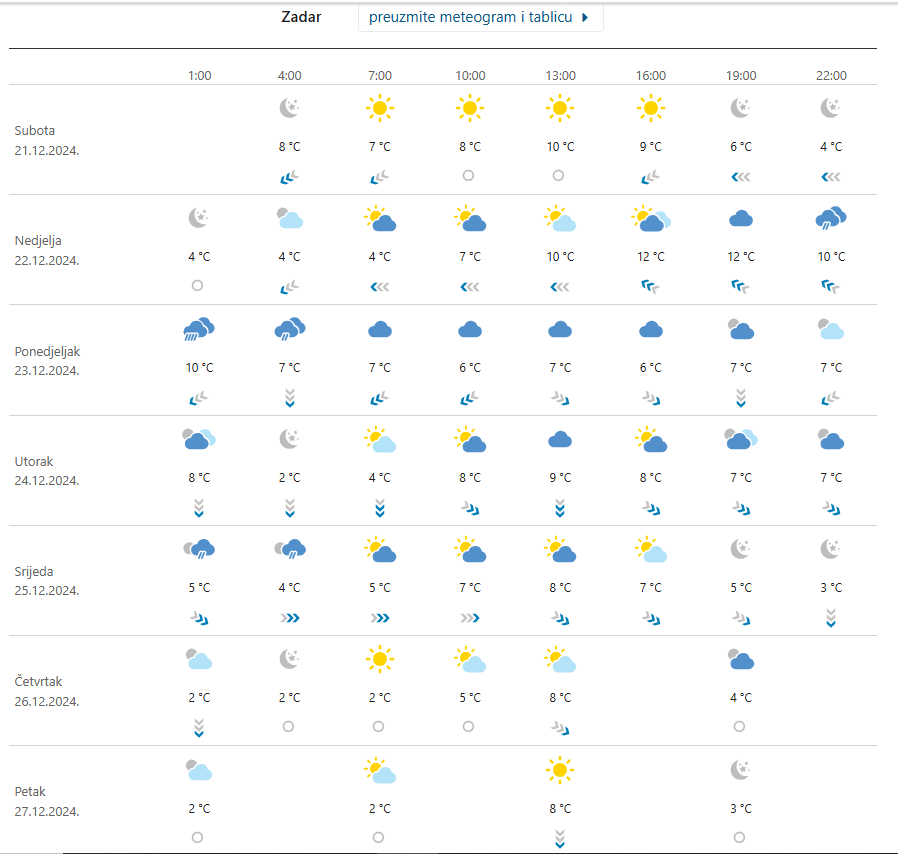Click Thursday 19:00 cloudy night icon
This screenshot has width=898, height=854.
coord(741,659)
